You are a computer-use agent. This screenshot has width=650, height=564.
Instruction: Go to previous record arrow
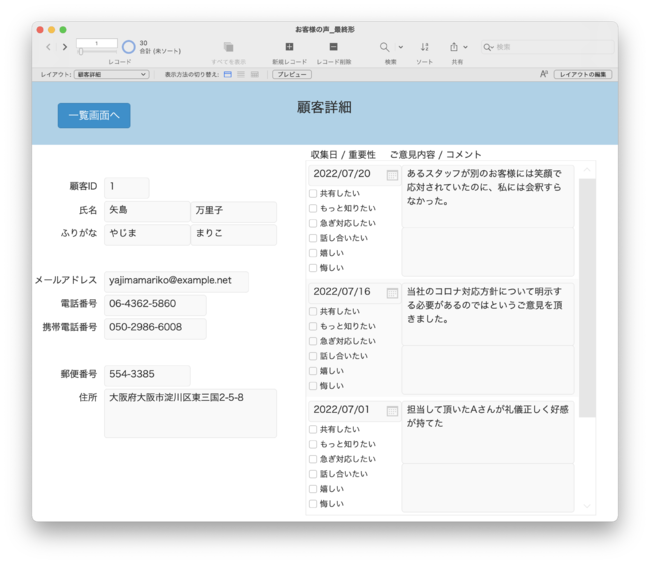click(x=49, y=47)
